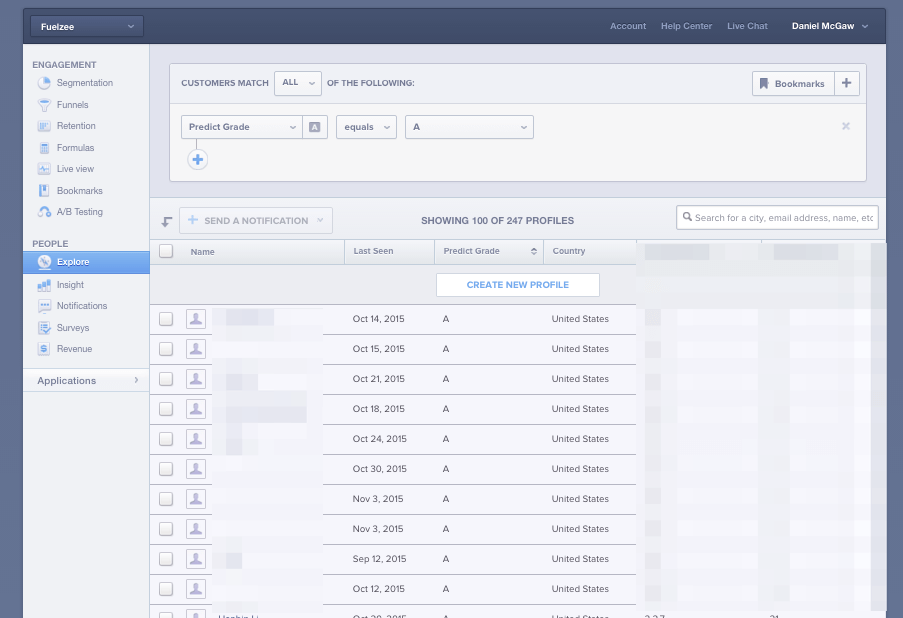Toggle the select-all checkbox in the table header
The width and height of the screenshot is (903, 618).
click(x=166, y=251)
